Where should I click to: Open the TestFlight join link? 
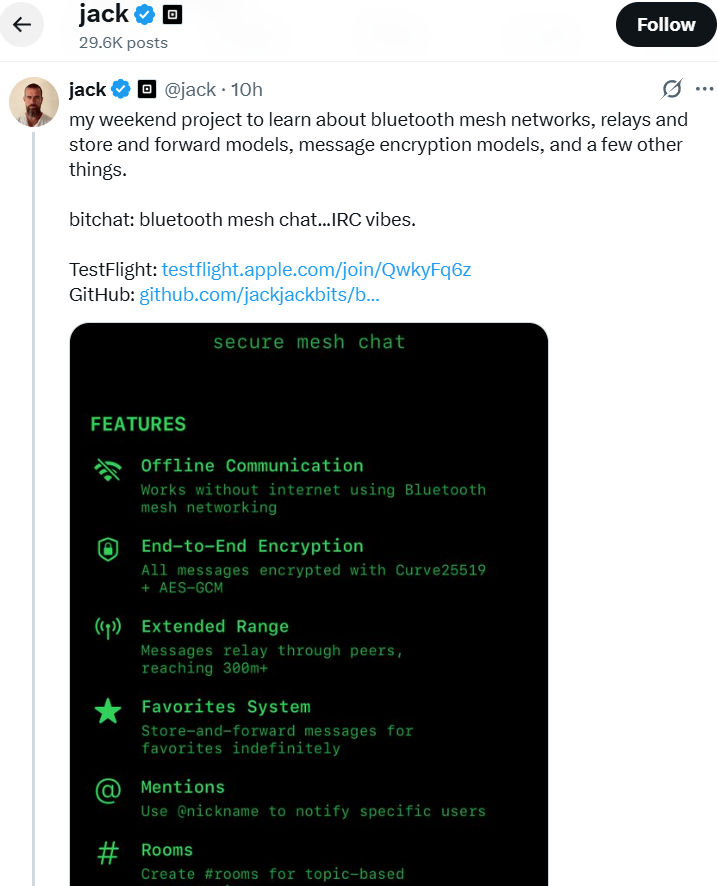tap(316, 270)
